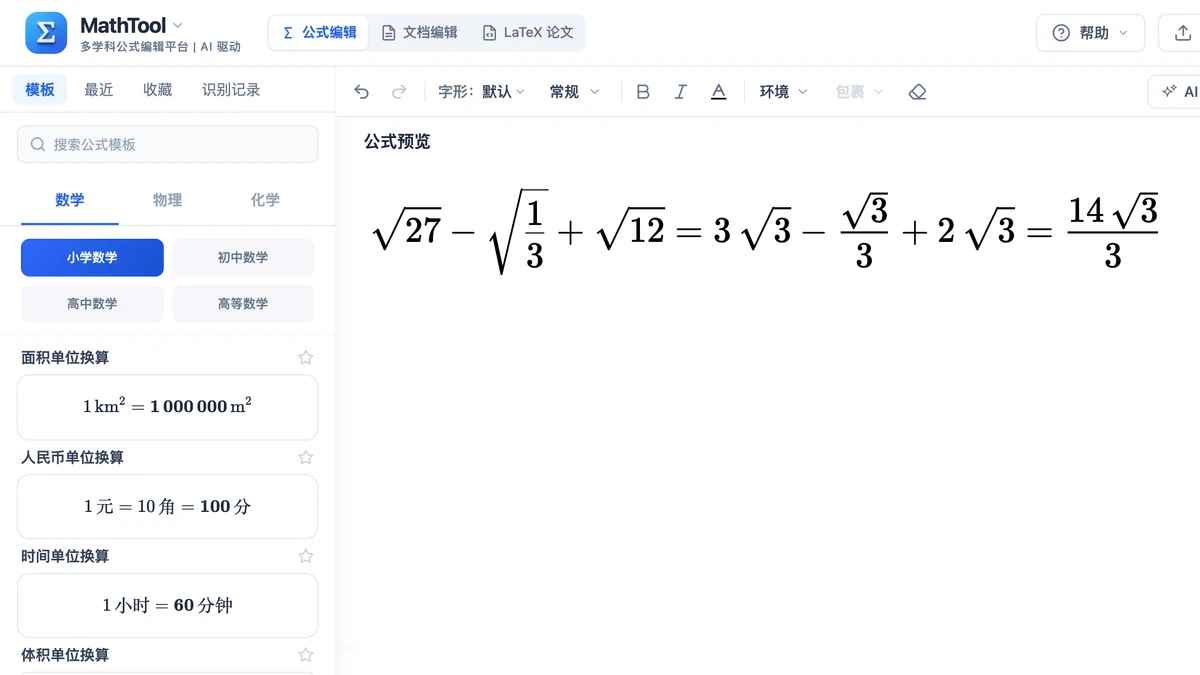Switch to the 文档编辑 tab
The image size is (1200, 675).
coord(420,33)
